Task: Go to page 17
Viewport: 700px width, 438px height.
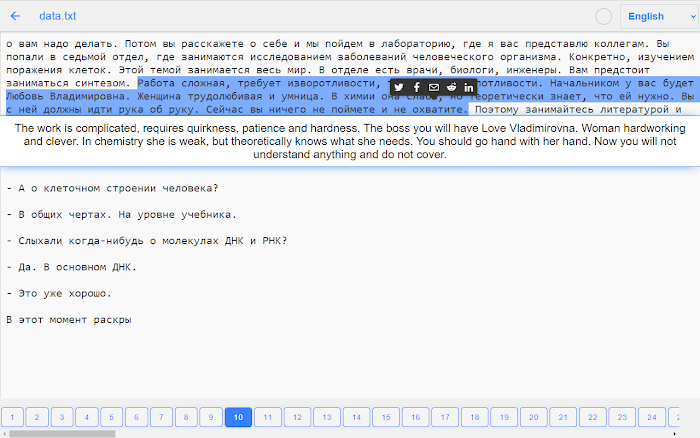Action: (x=445, y=417)
